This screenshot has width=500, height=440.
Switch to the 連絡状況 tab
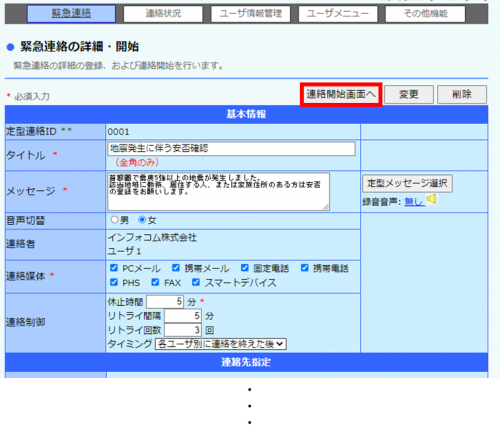coord(163,14)
